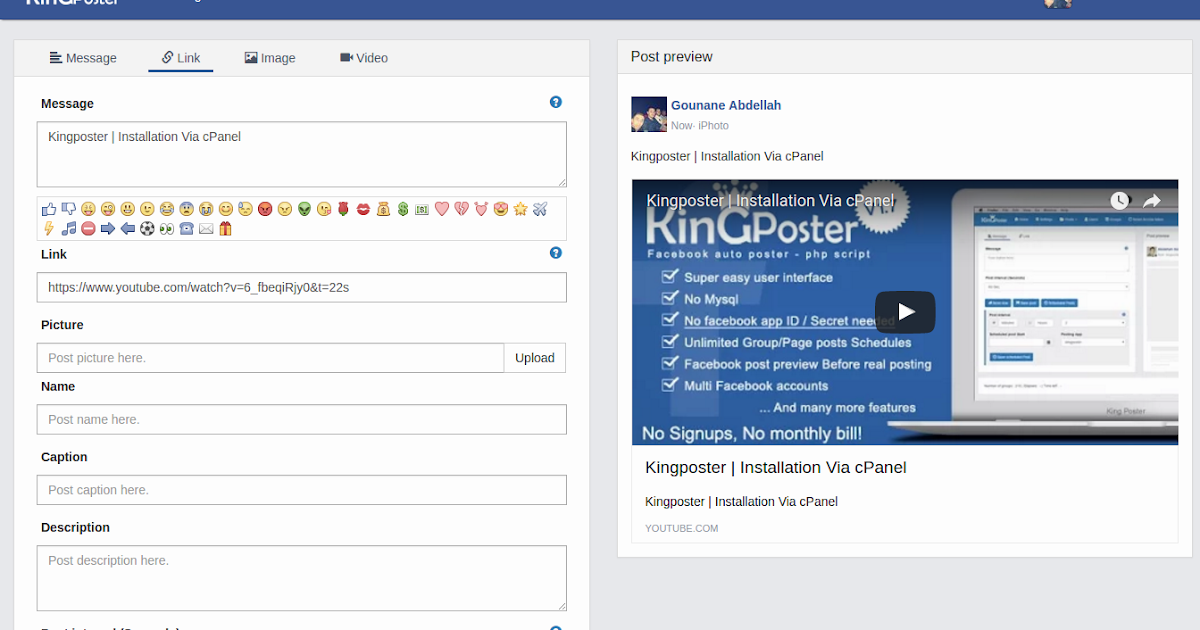The image size is (1200, 630).
Task: Insert the airplane emoji
Action: tap(540, 209)
